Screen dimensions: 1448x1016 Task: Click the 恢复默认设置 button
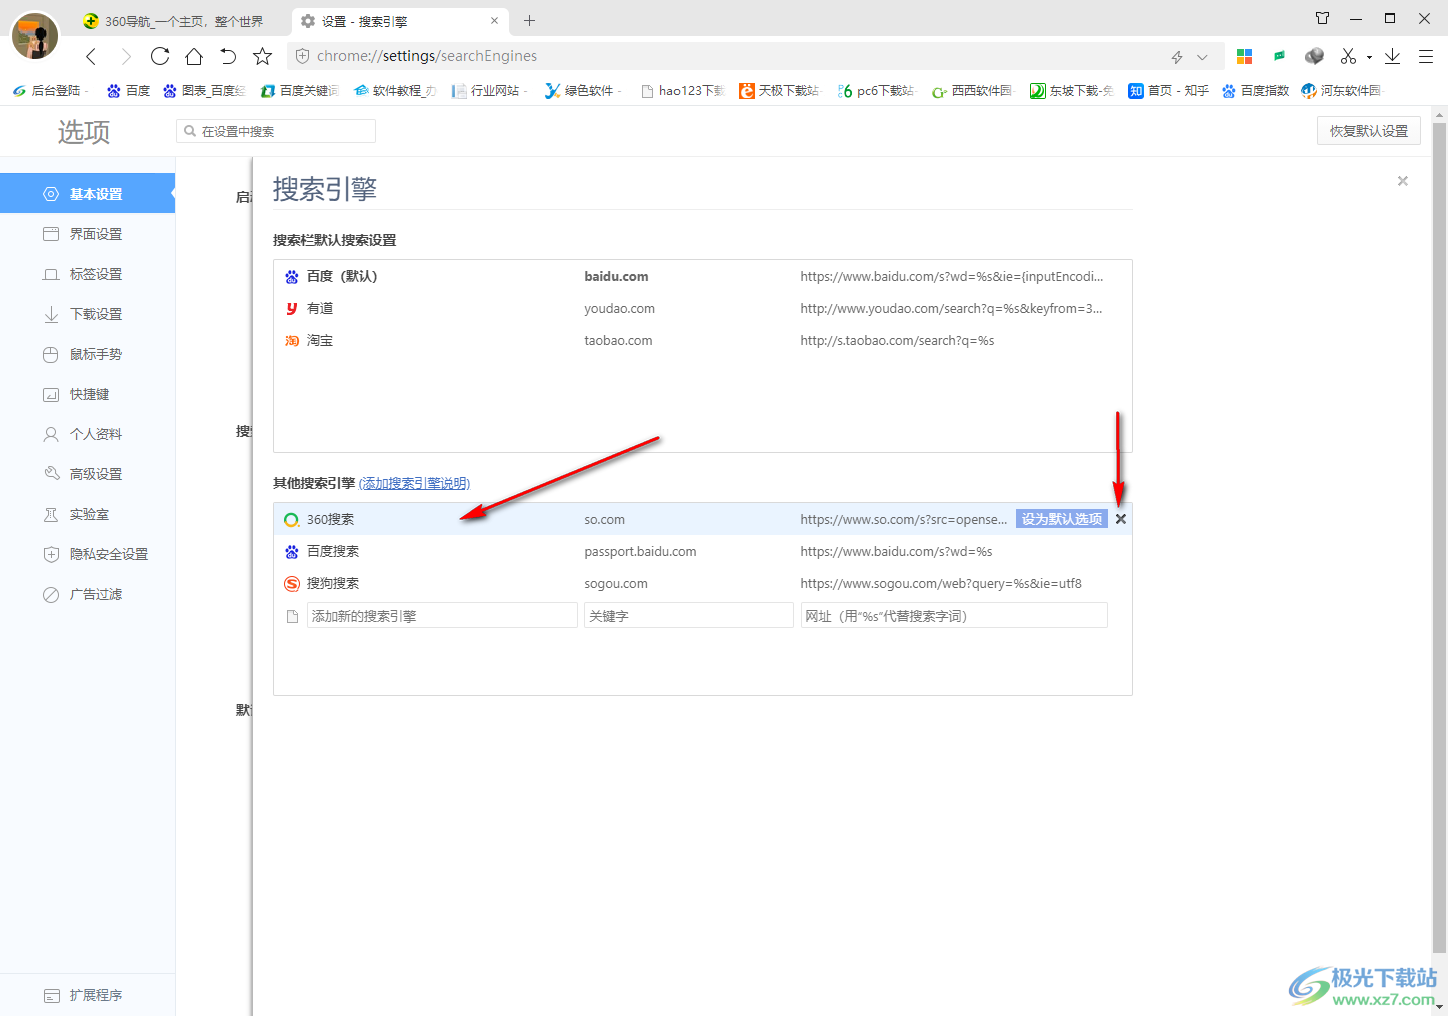coord(1368,131)
